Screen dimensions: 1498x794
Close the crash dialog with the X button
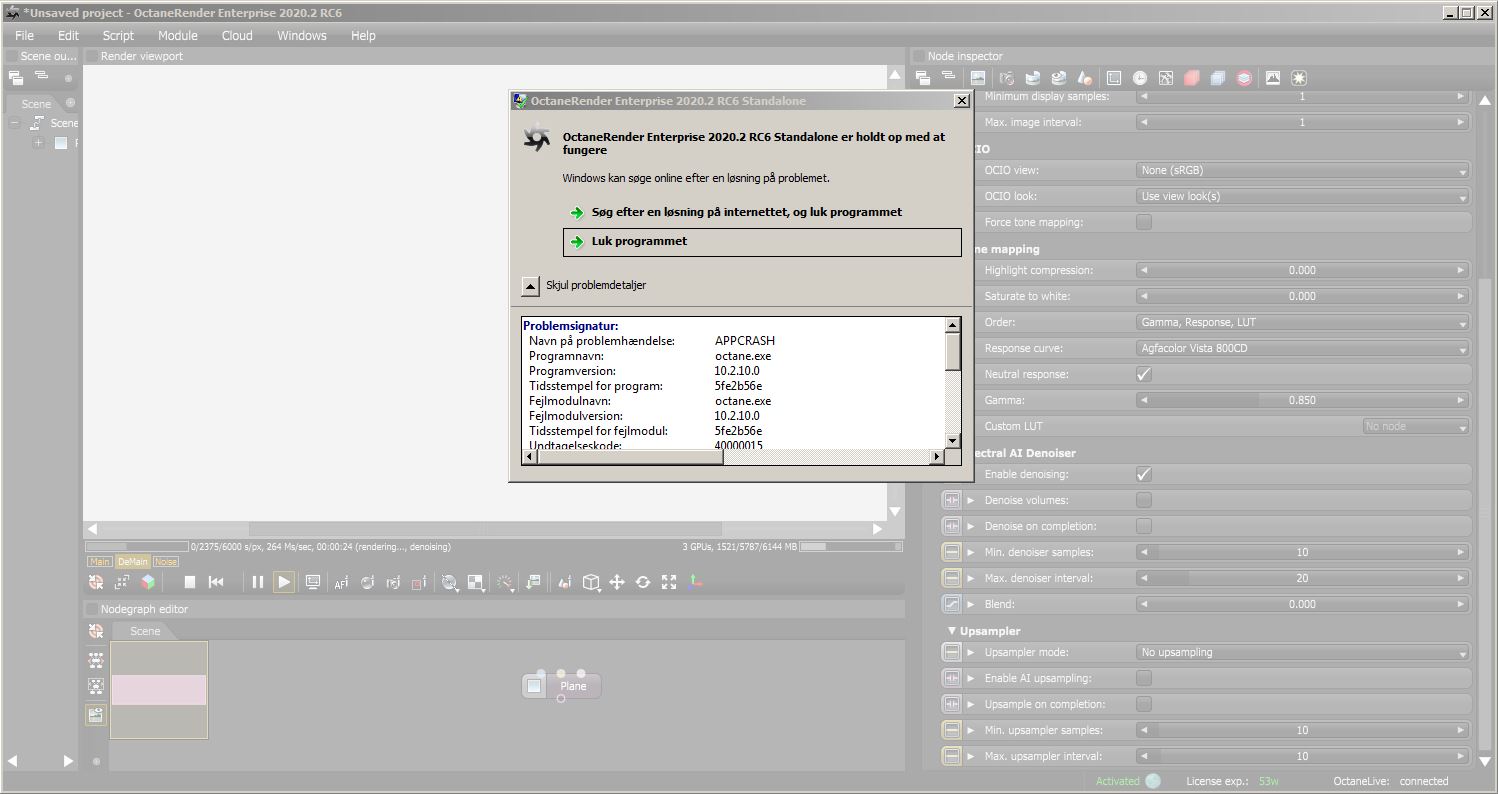coord(961,100)
